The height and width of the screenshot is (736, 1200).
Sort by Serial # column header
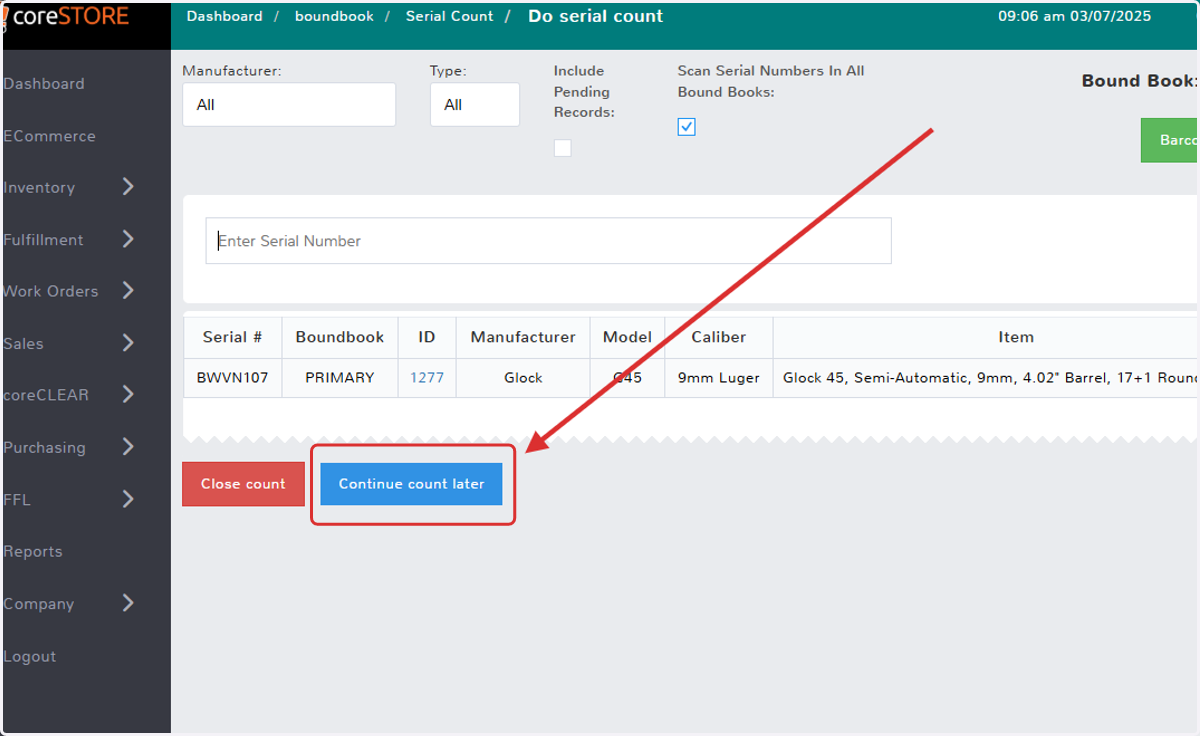(x=232, y=337)
